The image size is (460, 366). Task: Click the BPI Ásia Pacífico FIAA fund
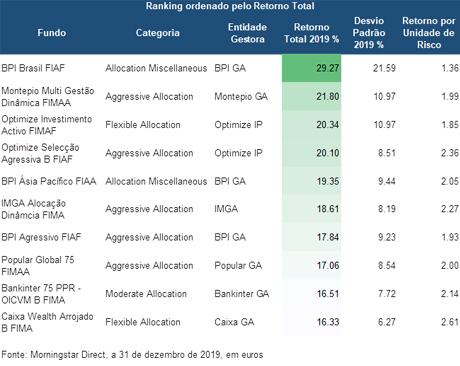pos(49,181)
